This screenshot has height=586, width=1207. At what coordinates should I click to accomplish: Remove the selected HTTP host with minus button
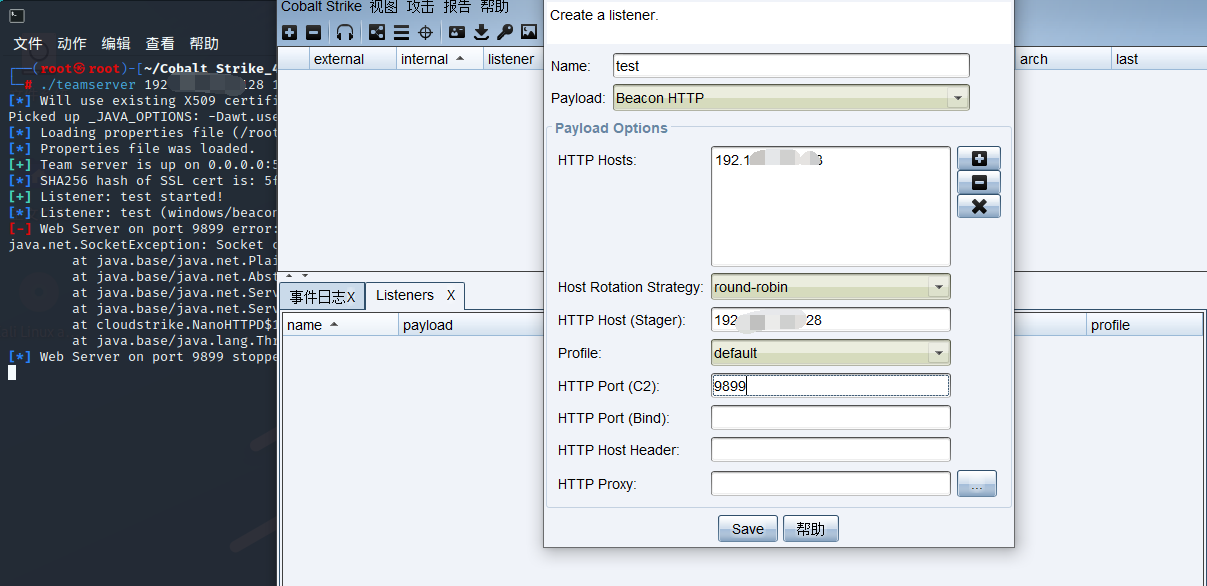(979, 183)
